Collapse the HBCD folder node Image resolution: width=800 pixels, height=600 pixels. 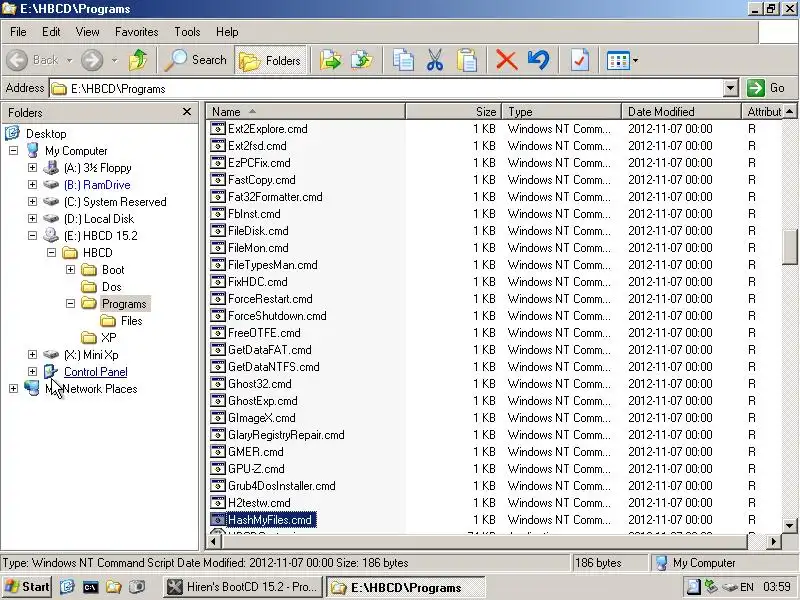tap(52, 253)
